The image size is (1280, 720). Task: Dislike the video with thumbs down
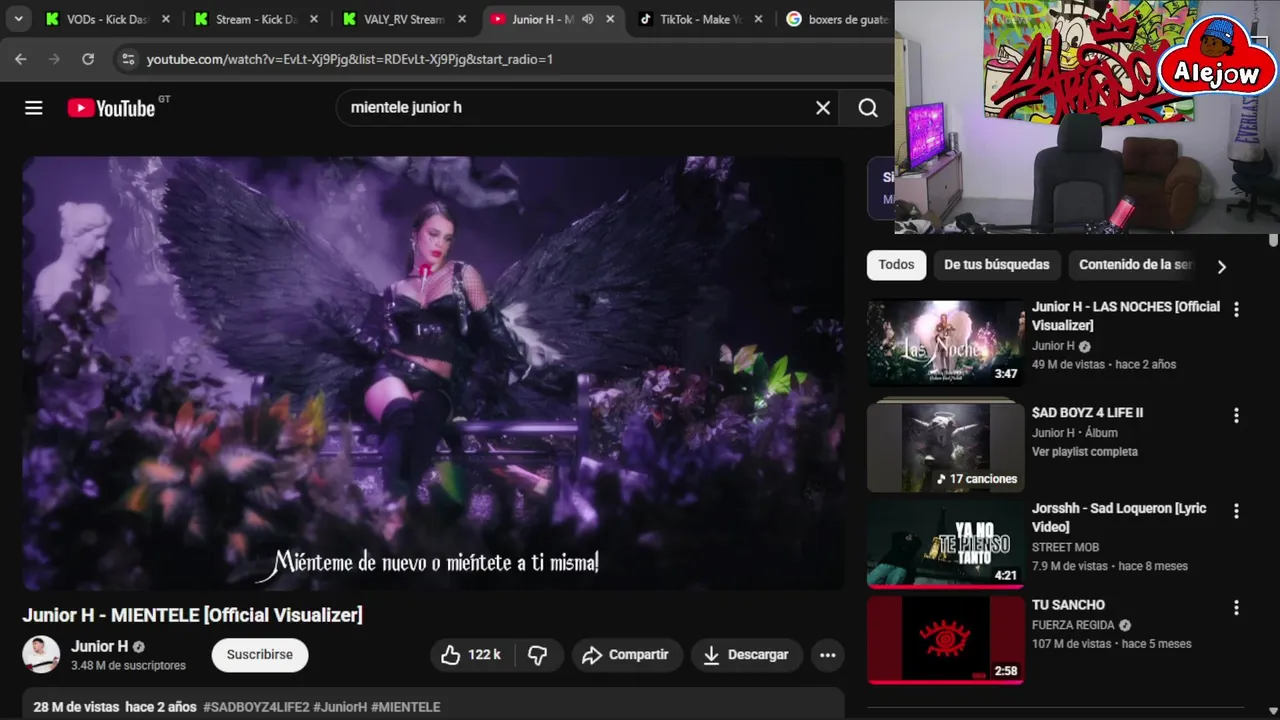[x=538, y=655]
